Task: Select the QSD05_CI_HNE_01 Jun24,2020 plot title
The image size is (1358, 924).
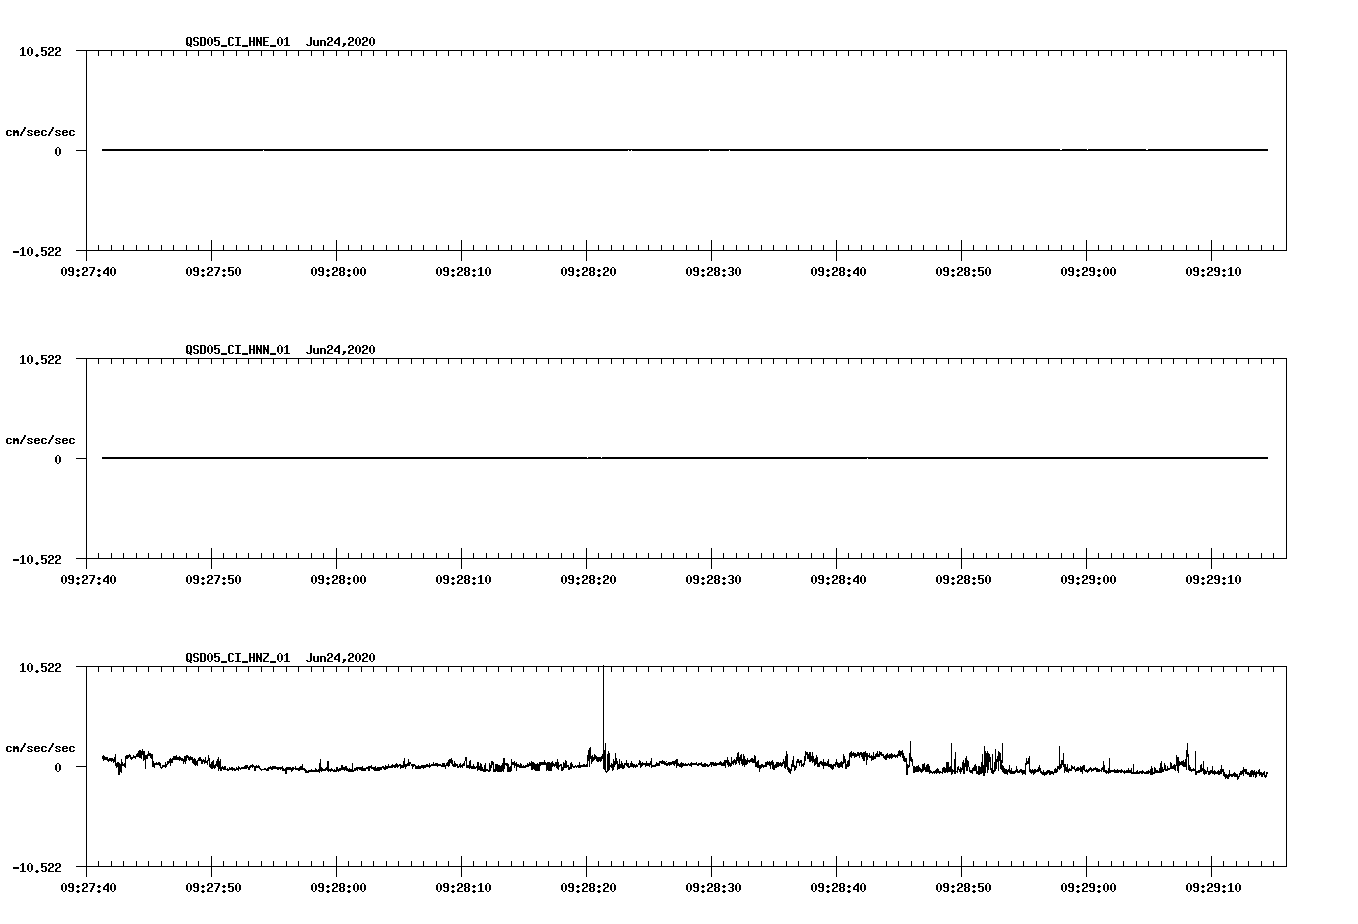Action: pyautogui.click(x=280, y=42)
